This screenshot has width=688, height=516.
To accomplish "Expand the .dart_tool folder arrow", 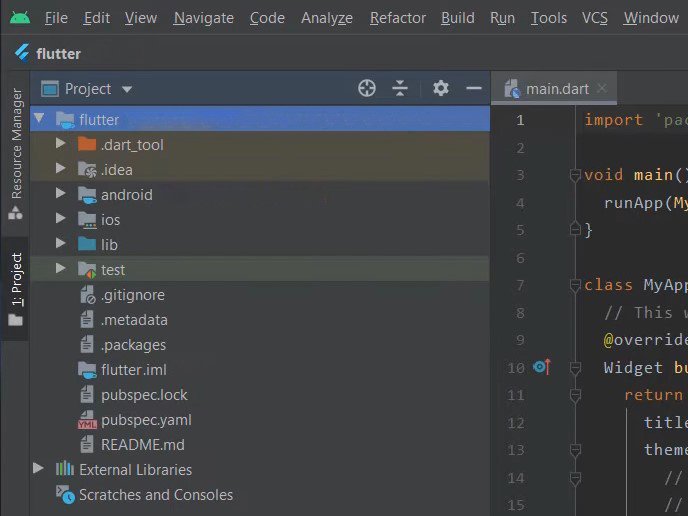I will [61, 143].
